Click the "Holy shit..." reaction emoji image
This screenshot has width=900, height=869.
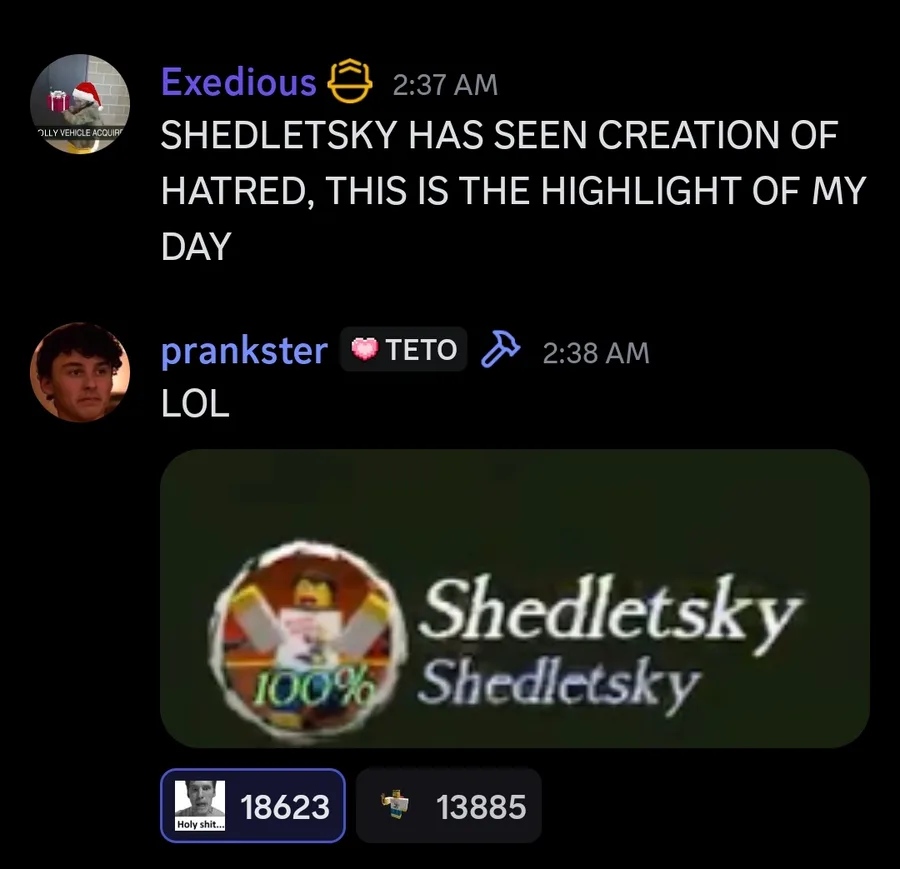200,805
